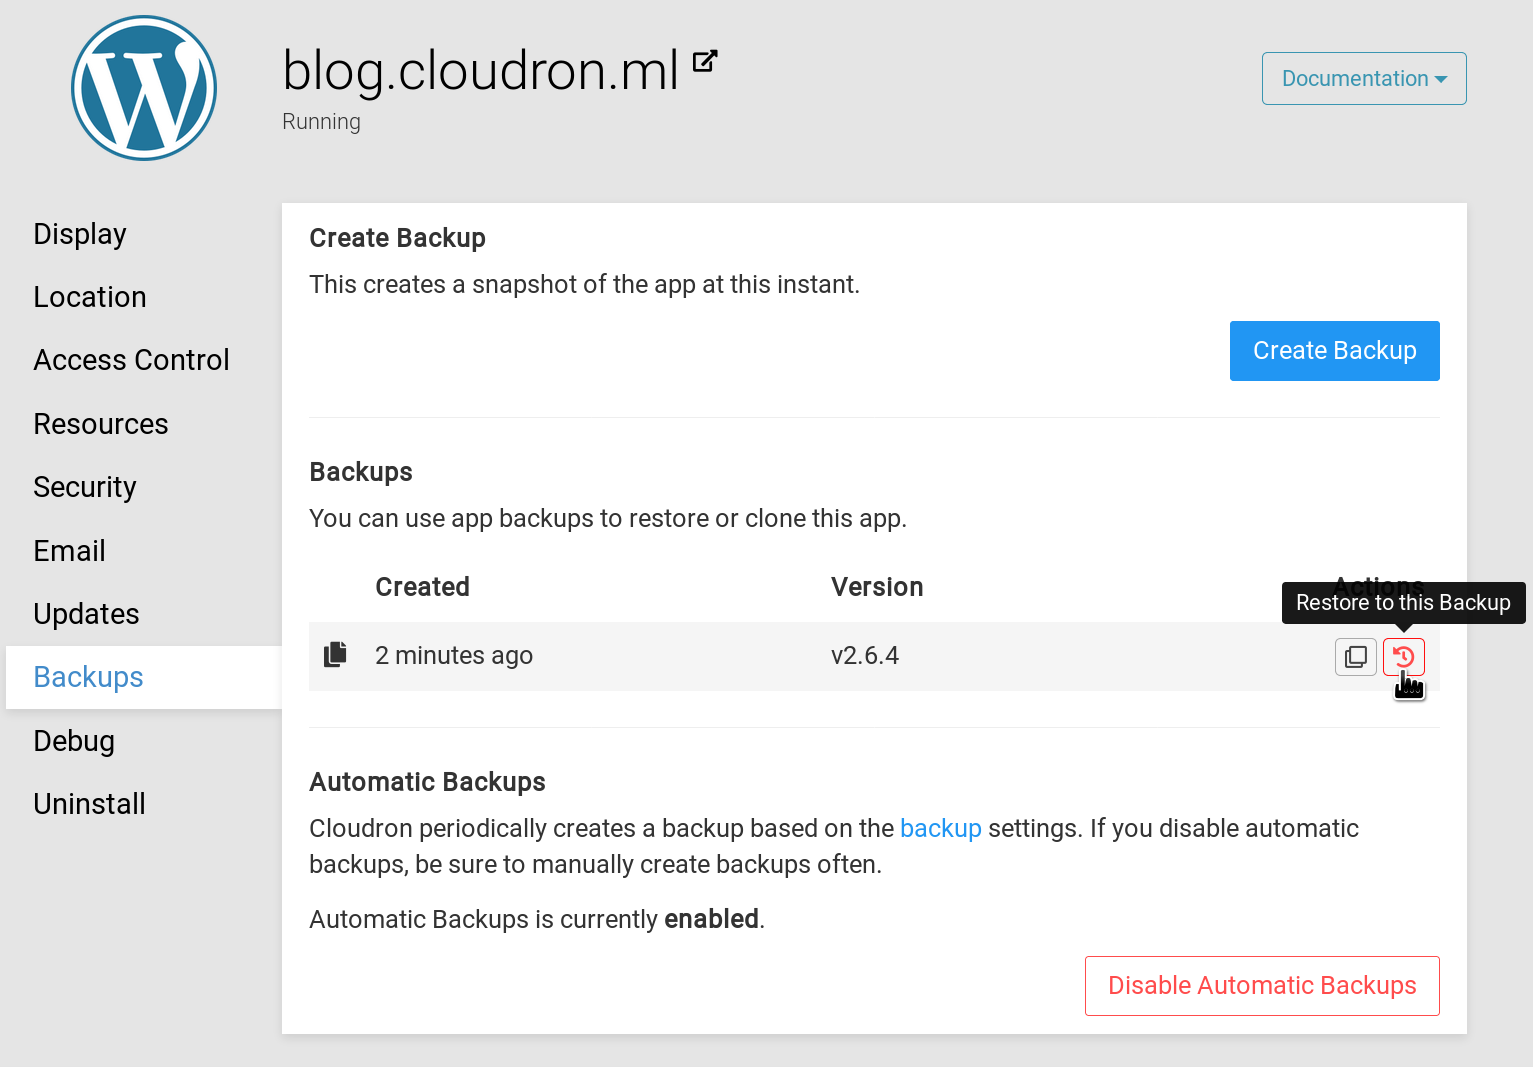Select the Security tab
The height and width of the screenshot is (1067, 1533).
[x=85, y=487]
